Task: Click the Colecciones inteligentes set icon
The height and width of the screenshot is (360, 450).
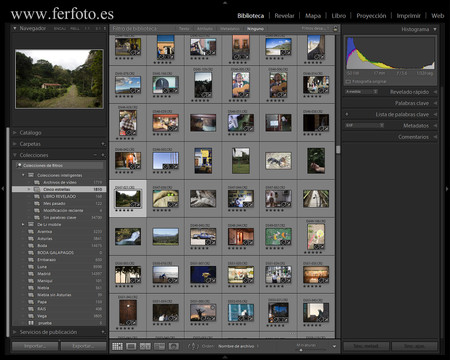Action: tap(31, 175)
